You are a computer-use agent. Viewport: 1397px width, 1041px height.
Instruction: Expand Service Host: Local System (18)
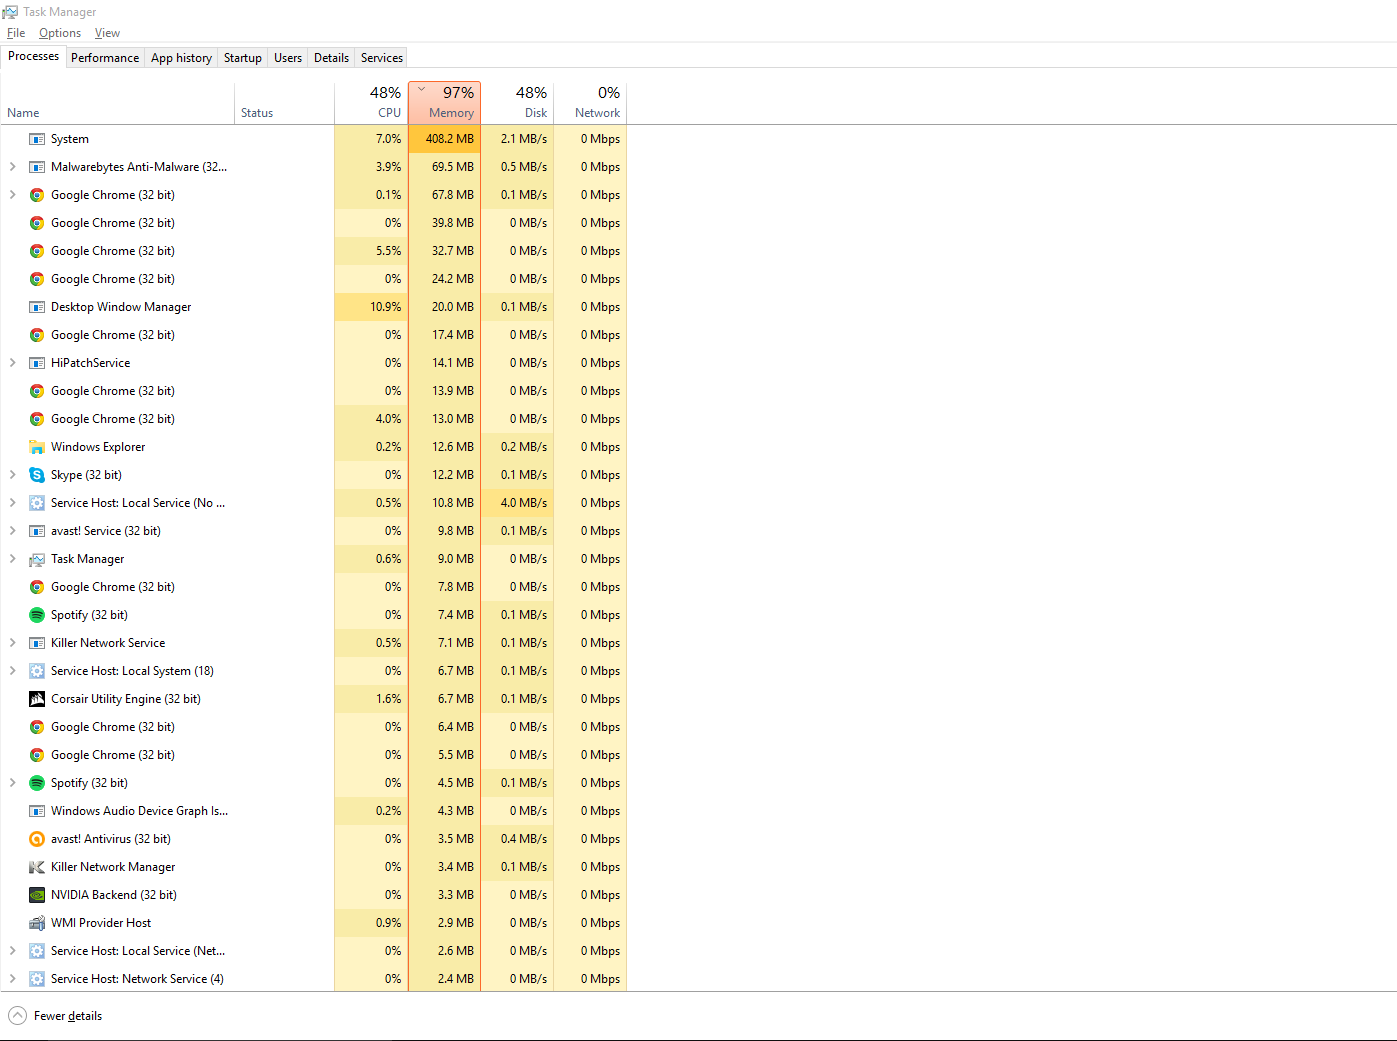[12, 671]
